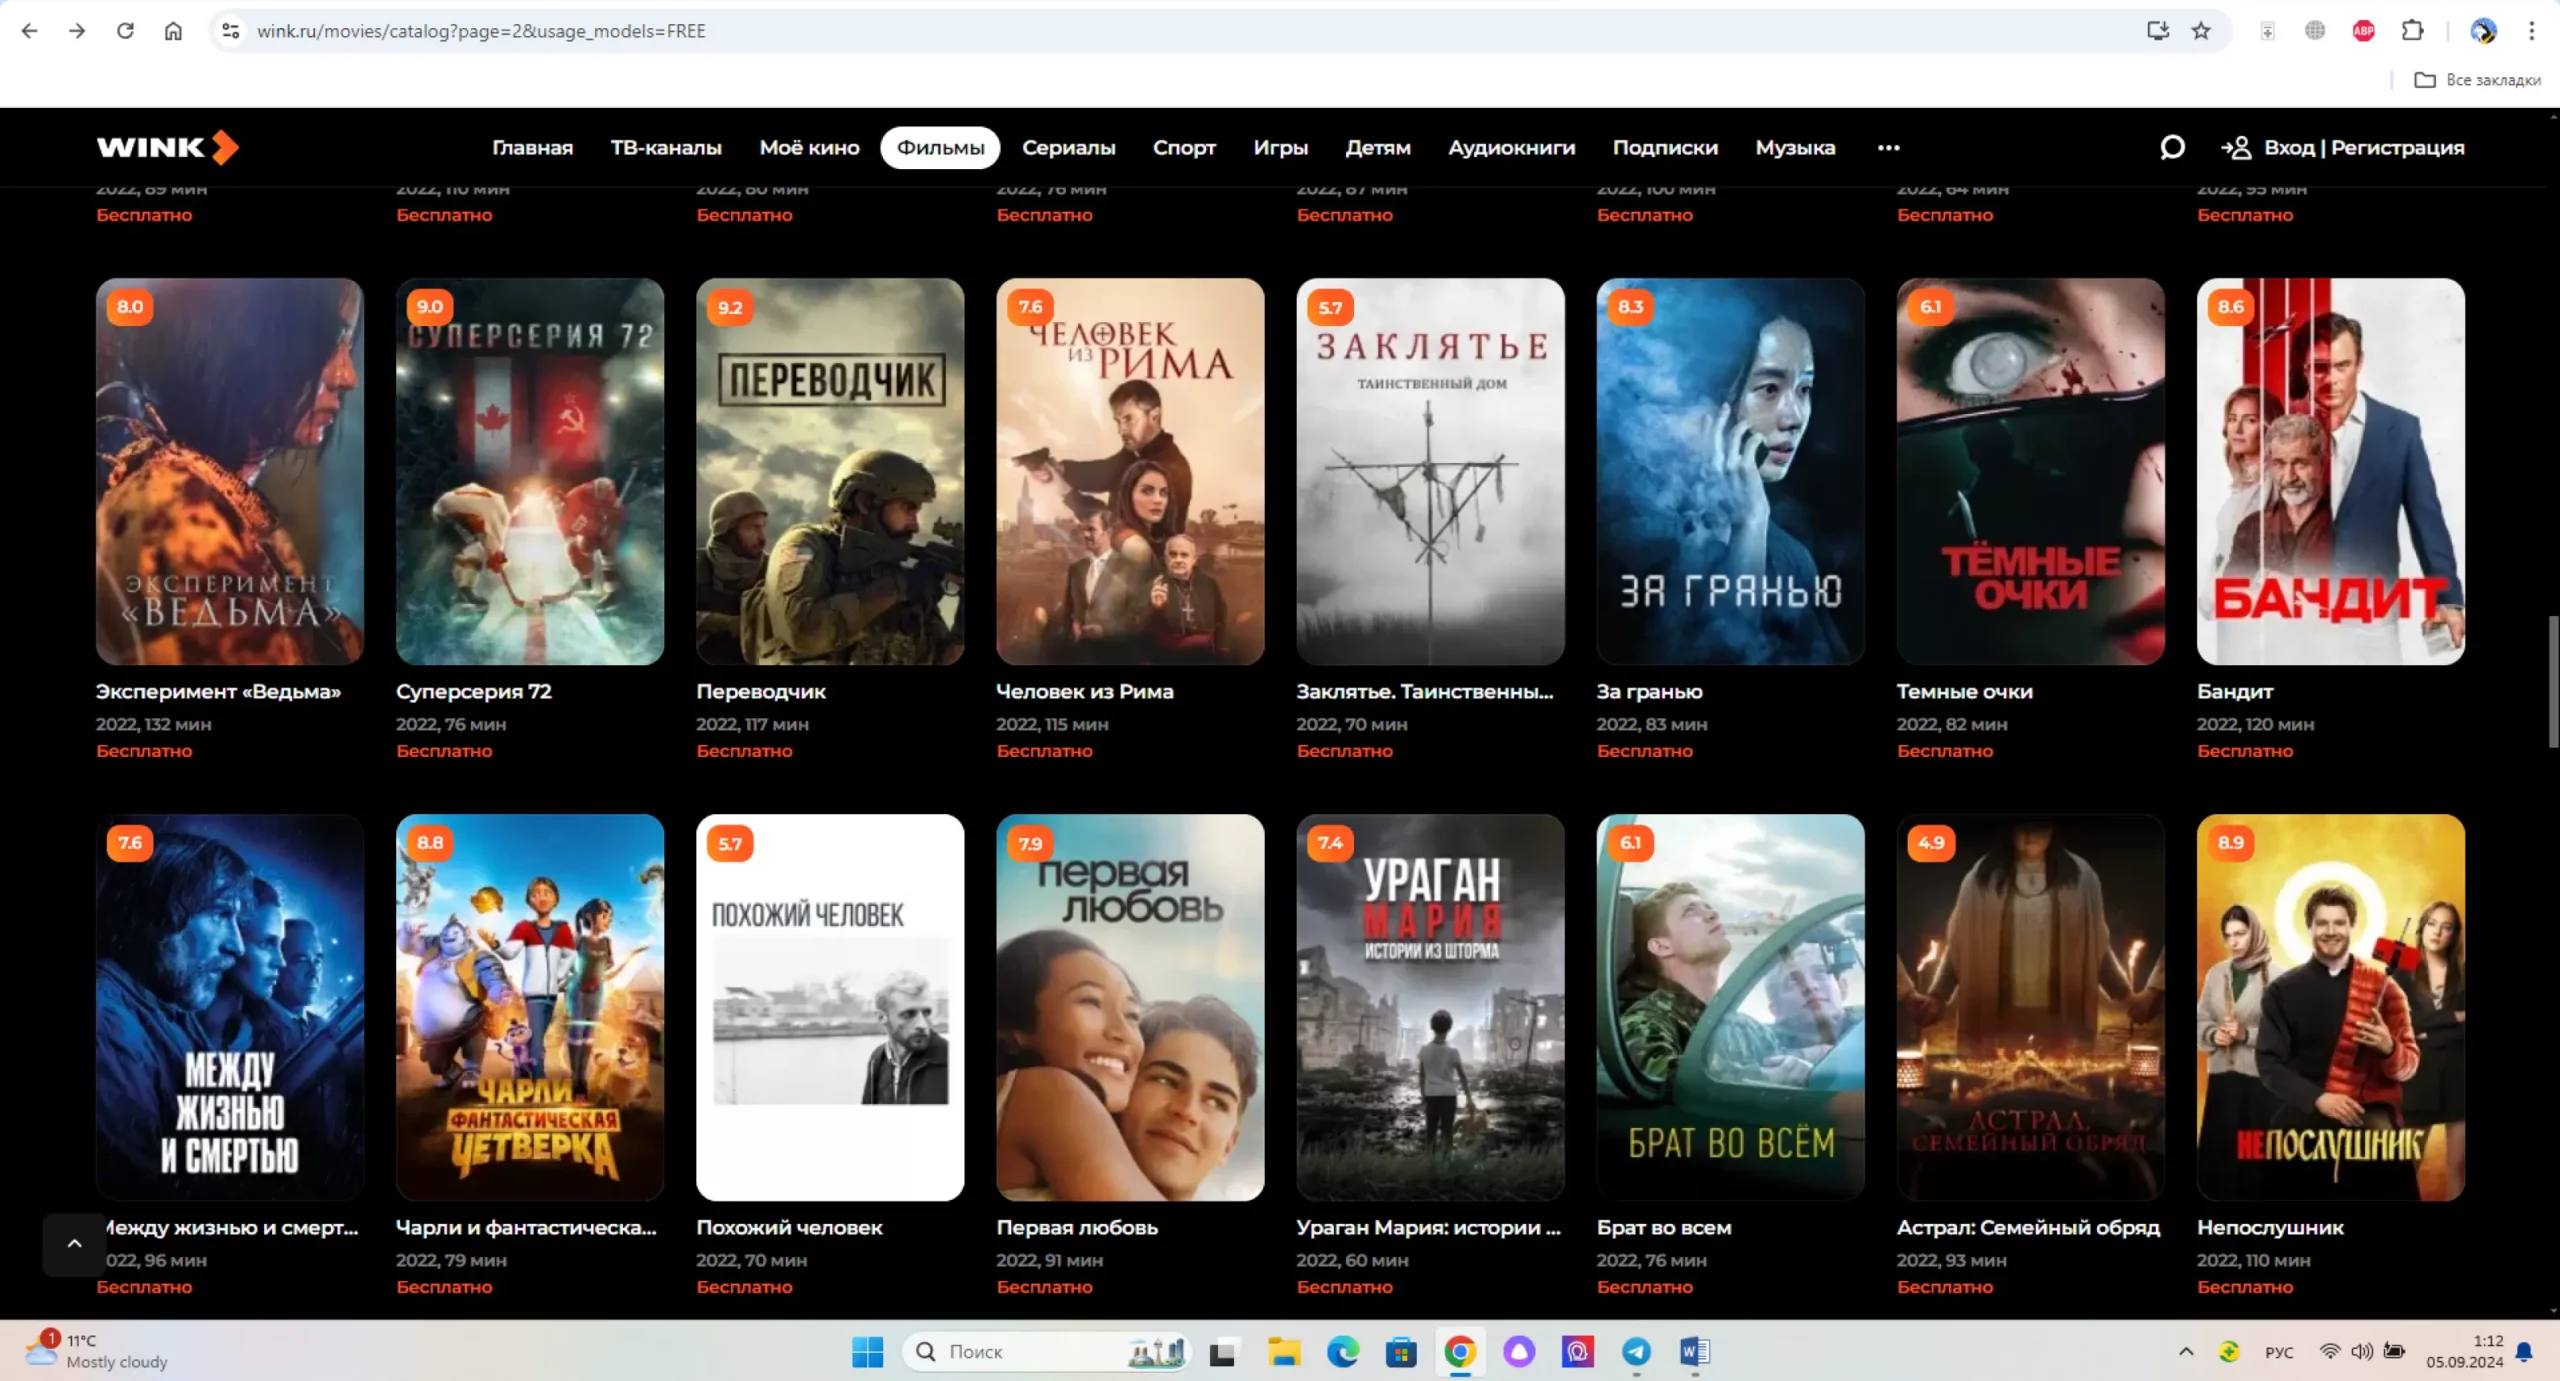The image size is (2560, 1381).
Task: Open Chrome three-dot menu
Action: [2531, 31]
